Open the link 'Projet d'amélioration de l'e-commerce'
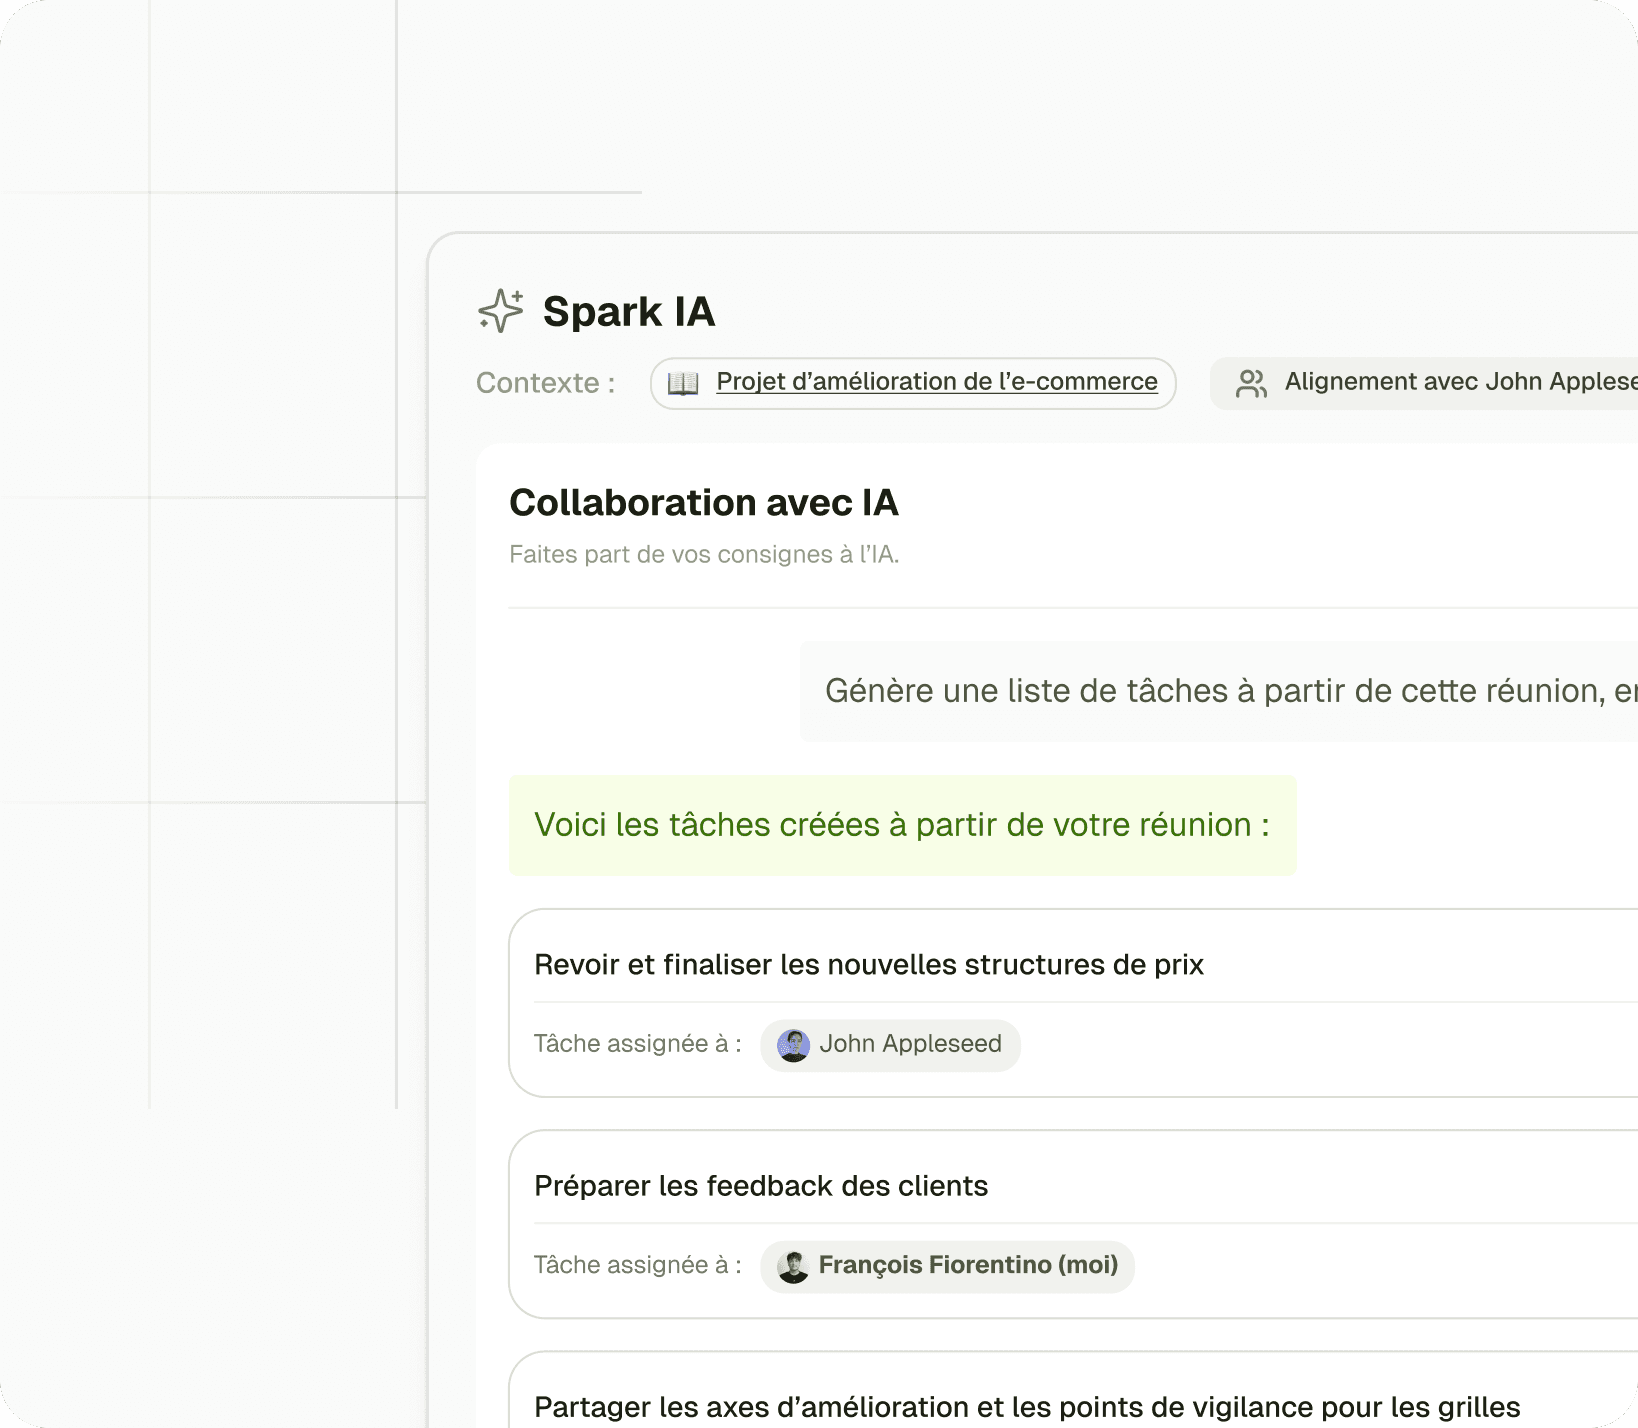Image resolution: width=1638 pixels, height=1428 pixels. 937,382
